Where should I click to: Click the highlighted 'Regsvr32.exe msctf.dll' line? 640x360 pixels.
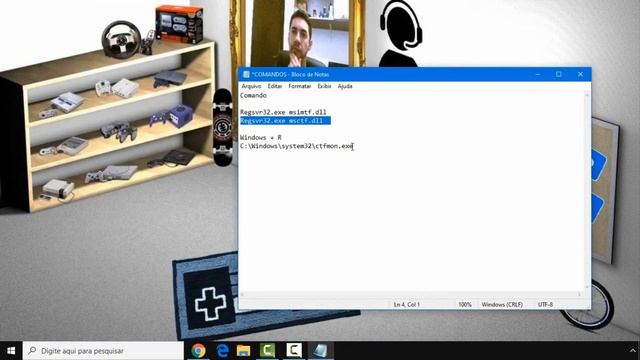[285, 121]
